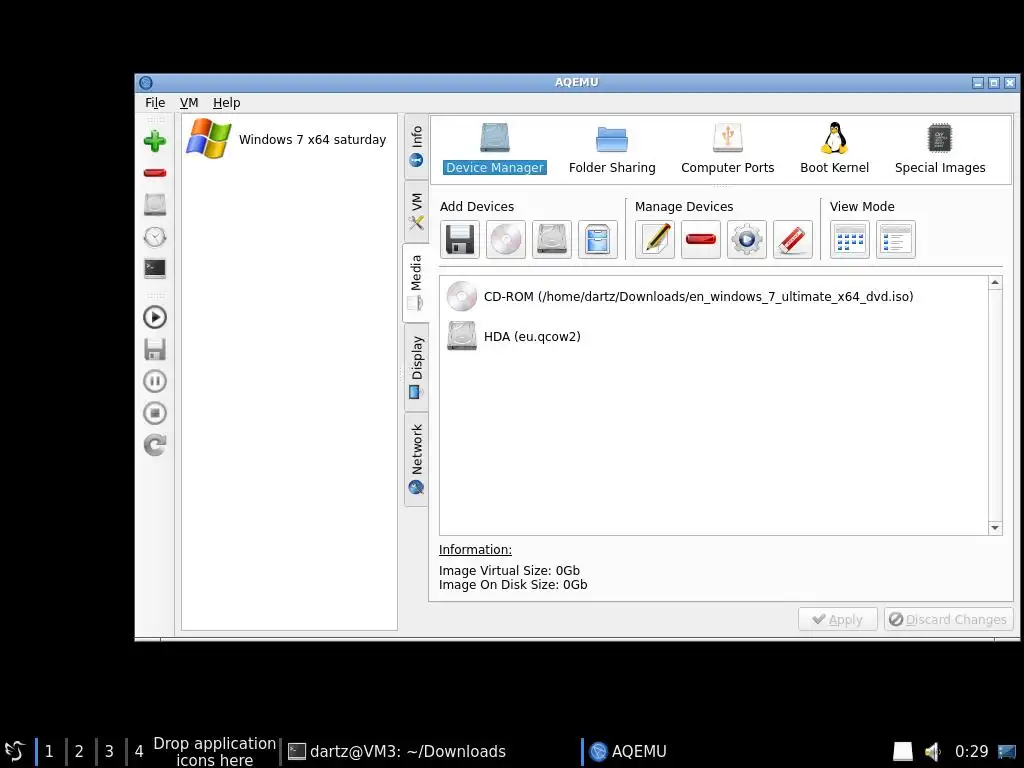Open the VM menu
The height and width of the screenshot is (768, 1024).
point(189,103)
